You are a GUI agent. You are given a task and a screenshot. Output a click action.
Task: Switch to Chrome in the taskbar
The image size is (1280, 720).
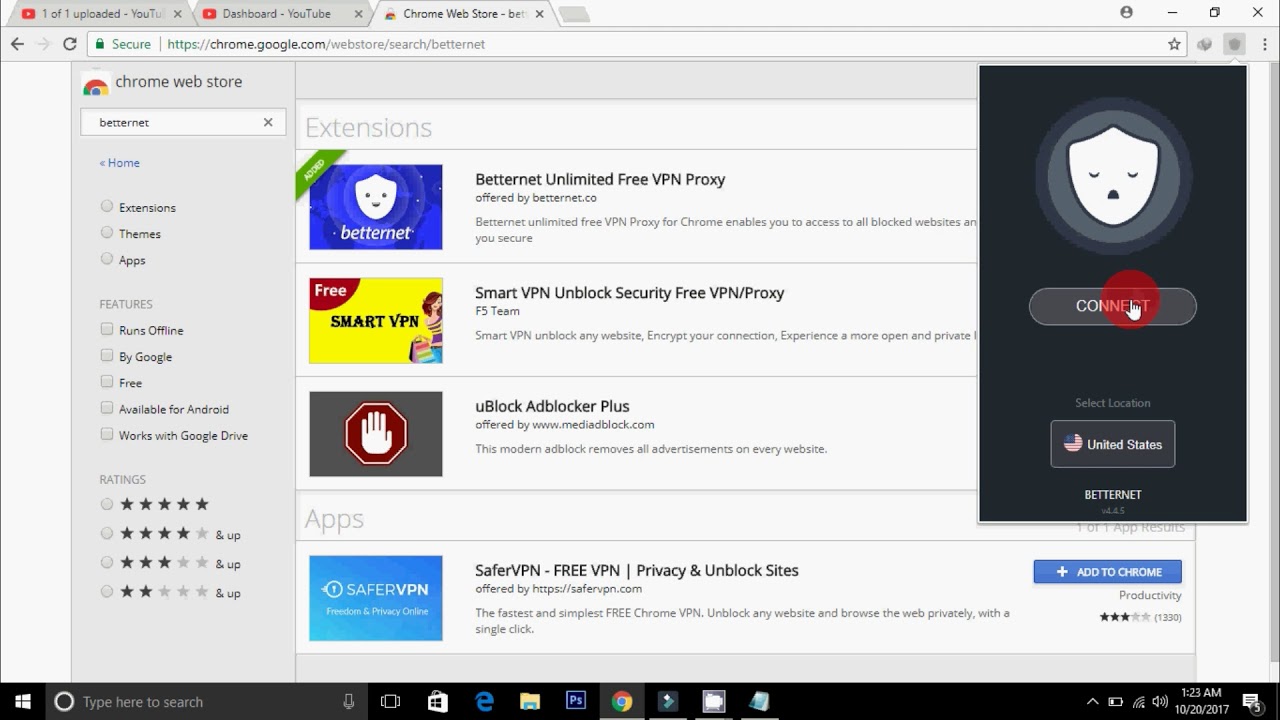(622, 702)
